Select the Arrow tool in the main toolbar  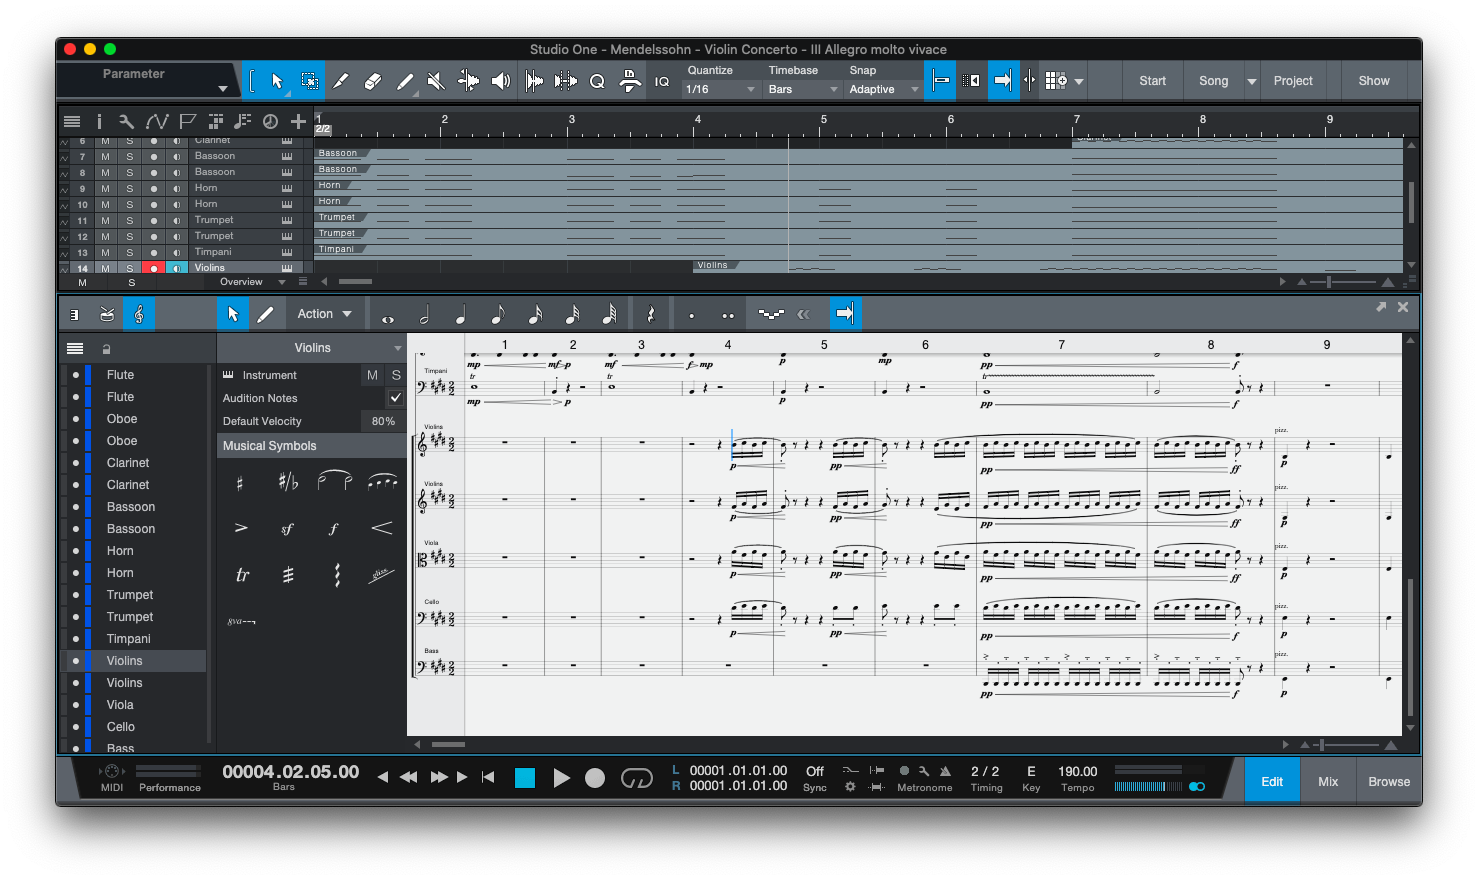[x=277, y=81]
